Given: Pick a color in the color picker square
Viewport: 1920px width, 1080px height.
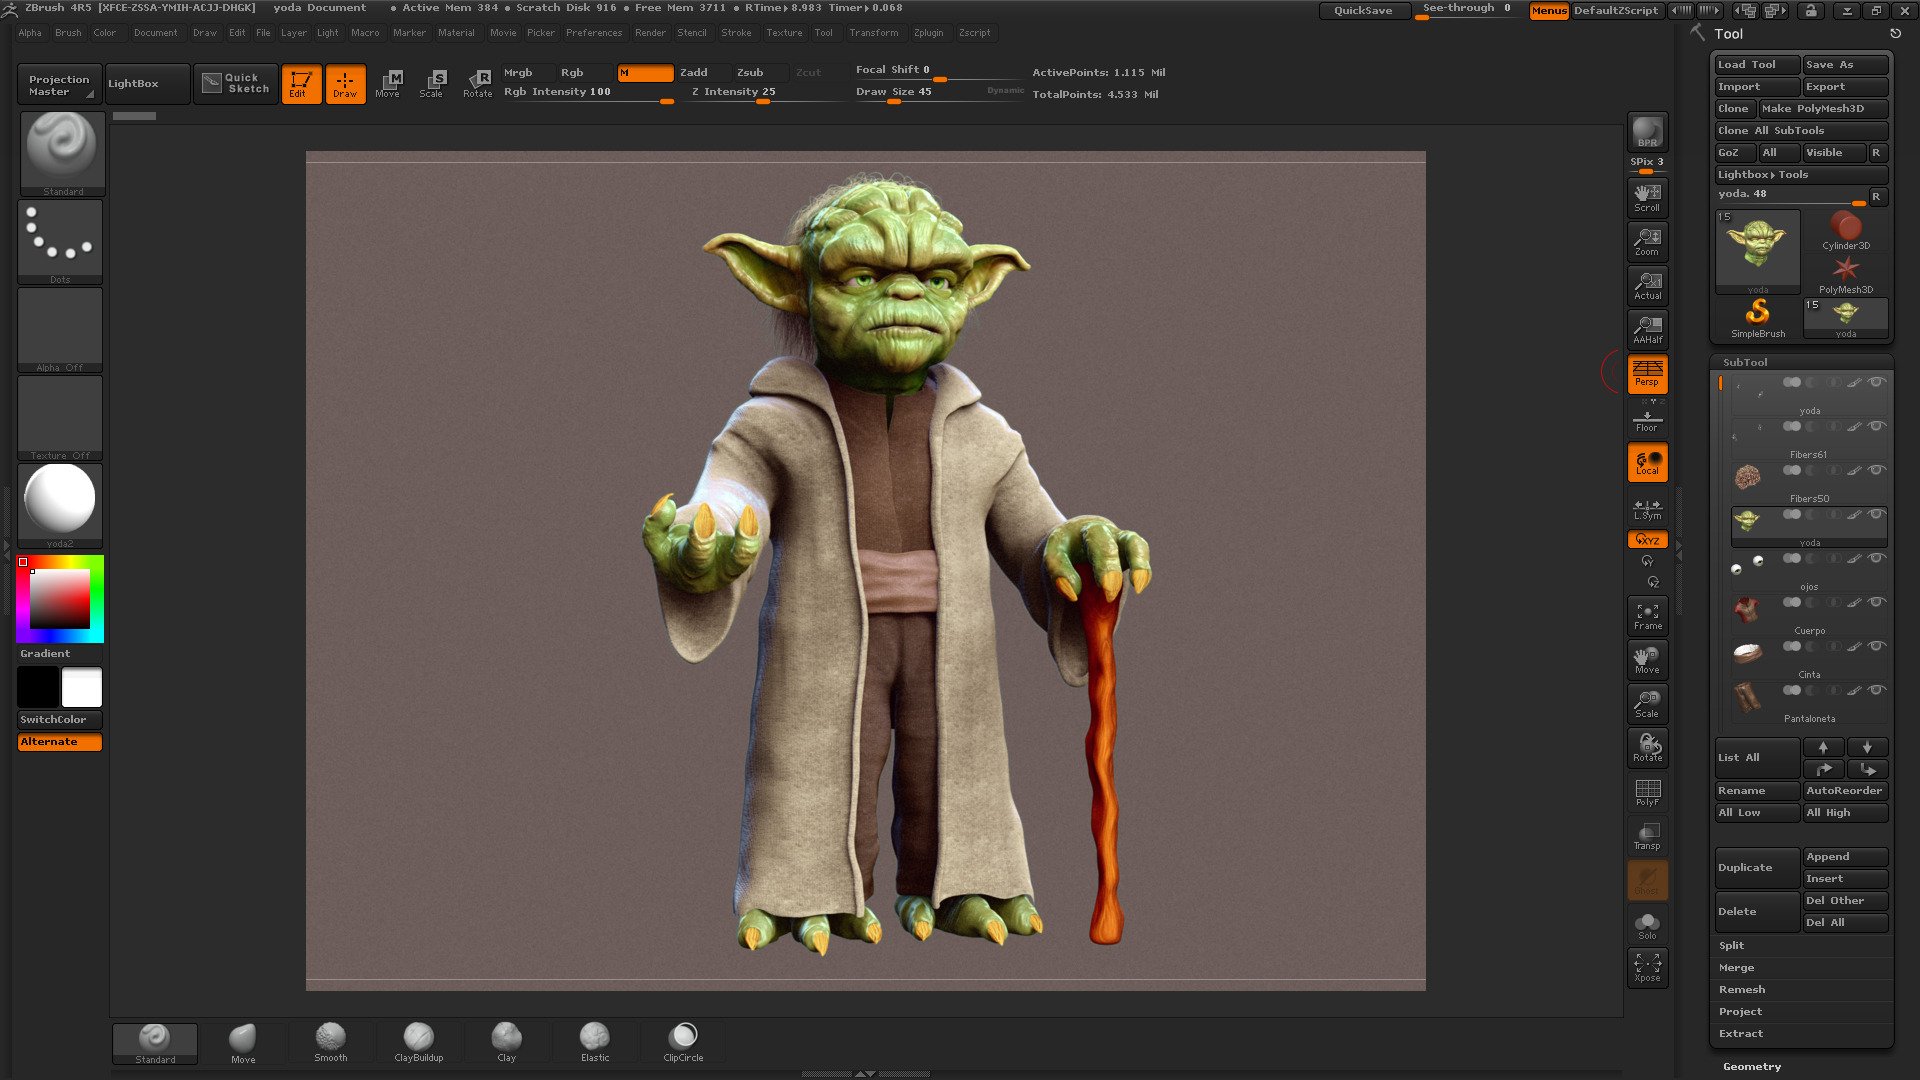Looking at the screenshot, I should click(x=60, y=598).
